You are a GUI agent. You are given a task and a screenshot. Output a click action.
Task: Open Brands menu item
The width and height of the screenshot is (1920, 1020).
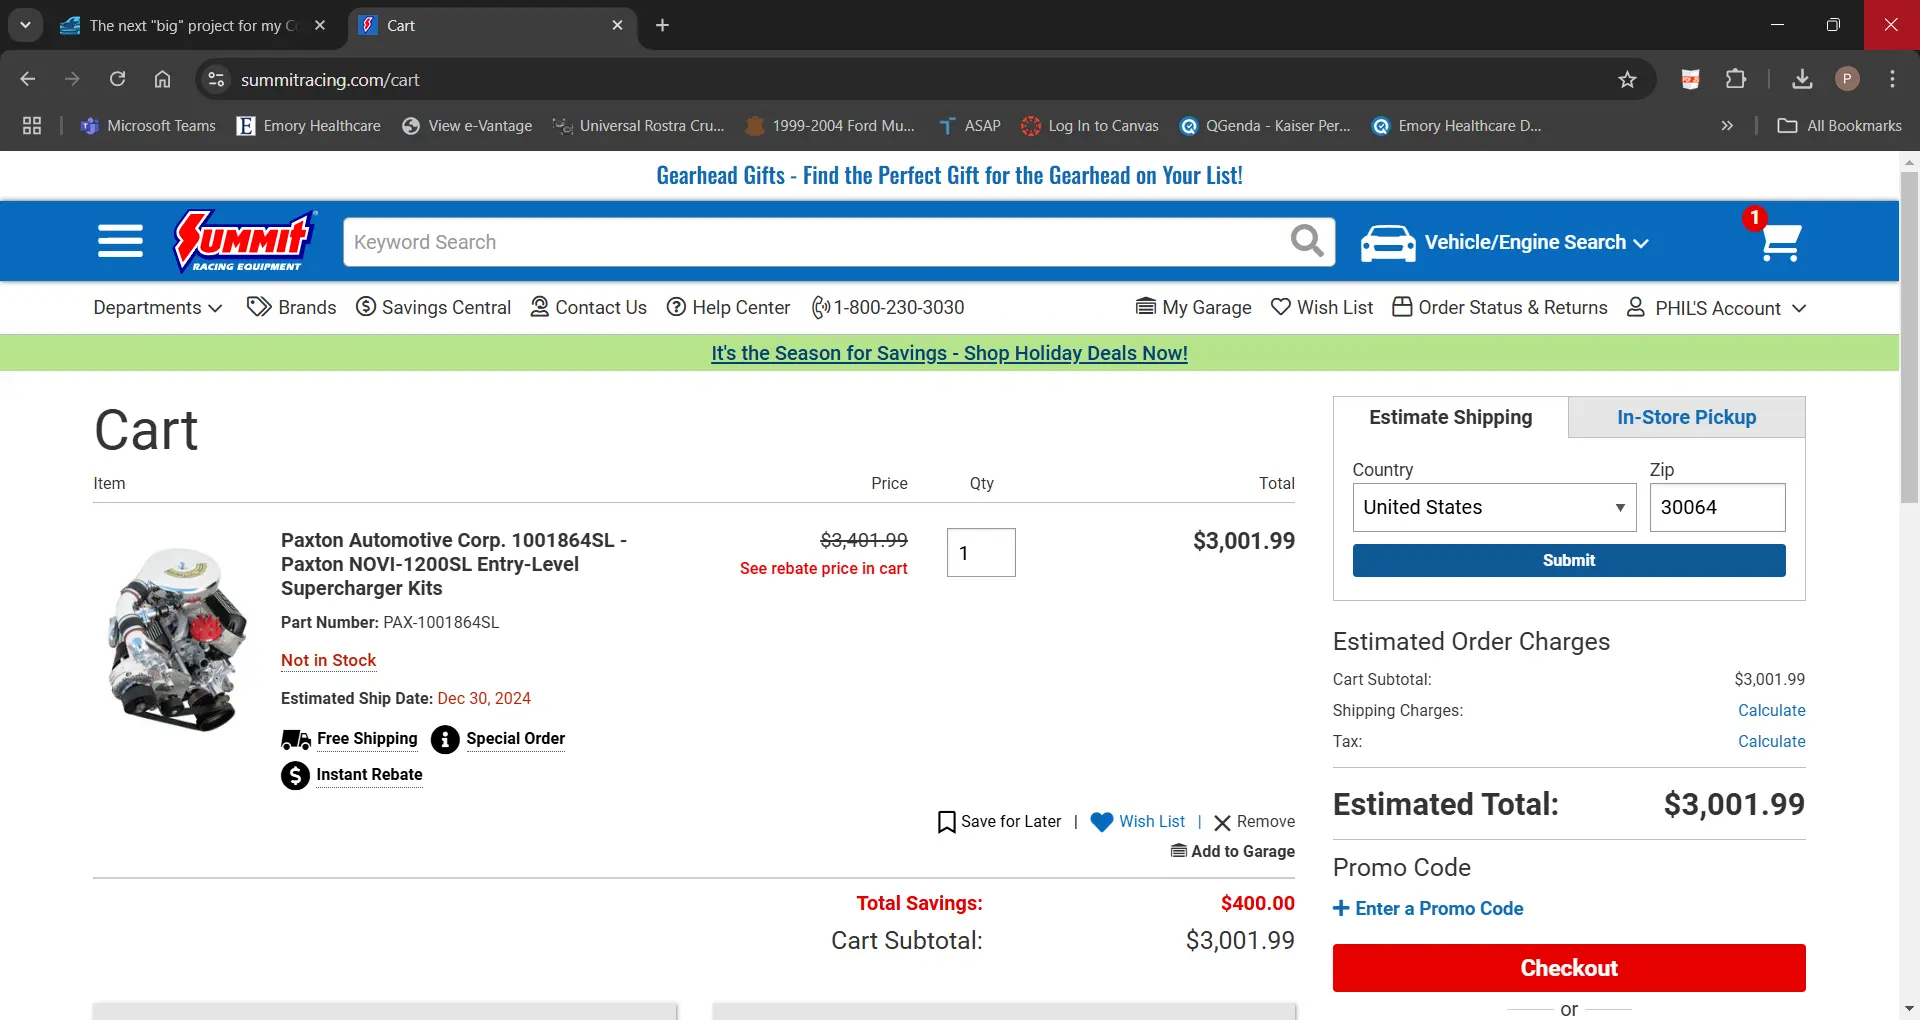[291, 308]
